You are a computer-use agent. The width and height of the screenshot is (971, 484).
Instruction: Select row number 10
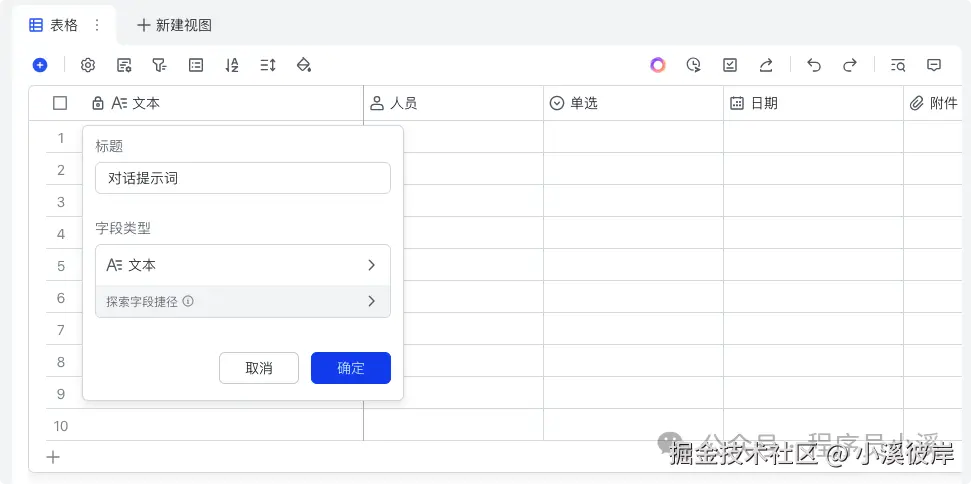[x=61, y=426]
